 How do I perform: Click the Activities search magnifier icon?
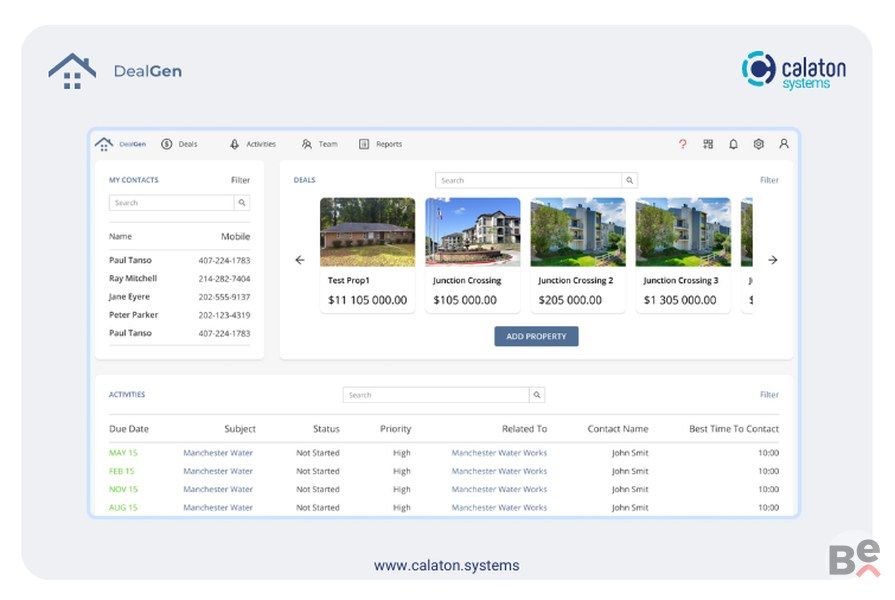point(537,395)
